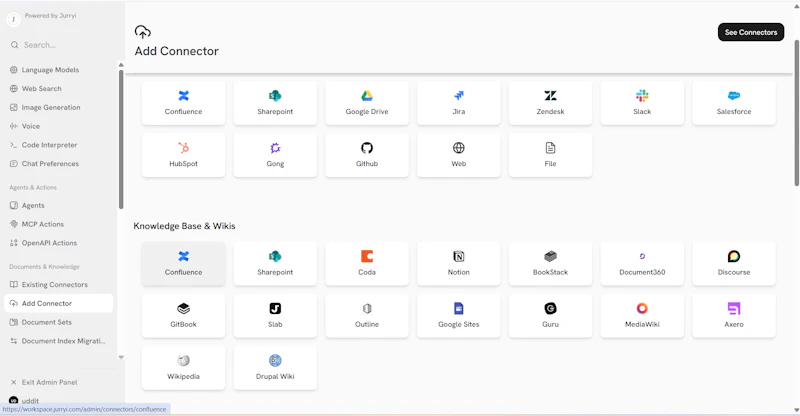
Task: Choose the Discourse connector
Action: click(734, 263)
